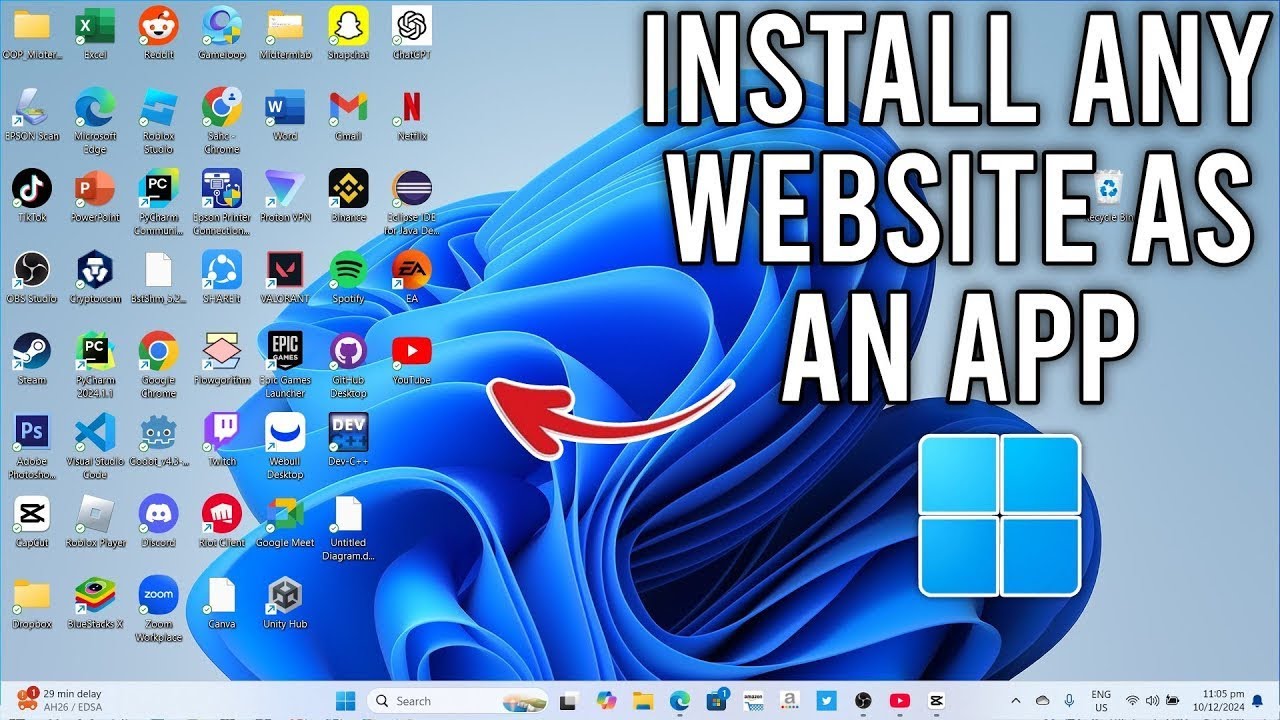Open the Godot desktop shortcut
The width and height of the screenshot is (1280, 720).
click(158, 438)
